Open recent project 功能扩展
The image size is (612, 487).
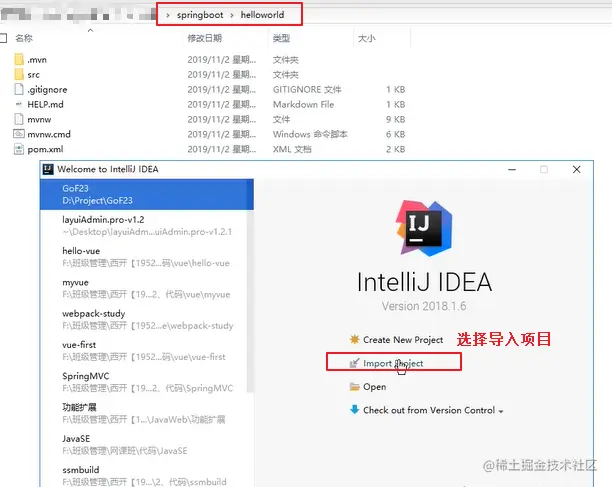[x=144, y=413]
